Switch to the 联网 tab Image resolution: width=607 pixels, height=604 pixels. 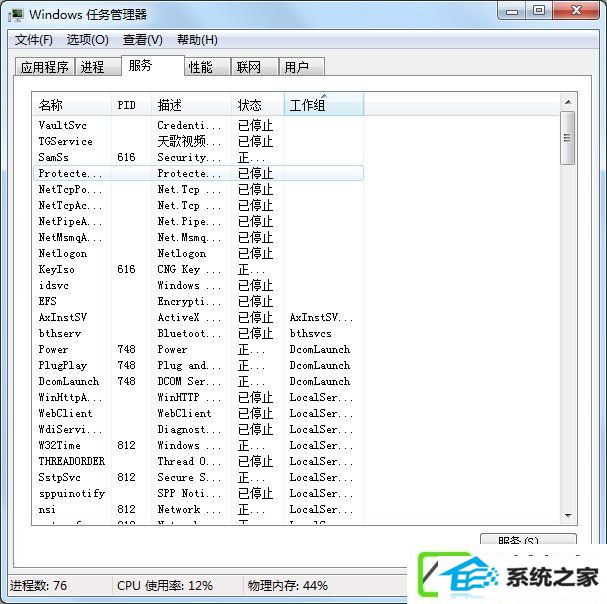tap(255, 67)
